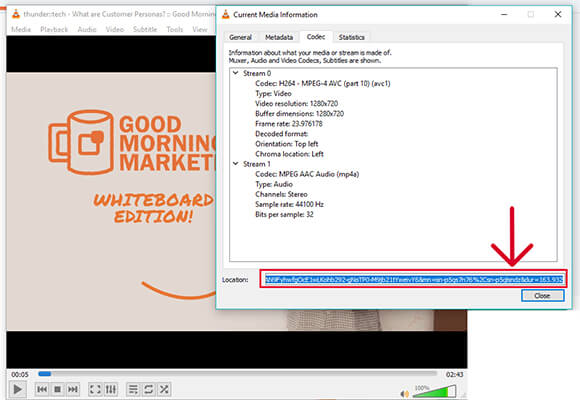Minimize the Current Media Information window
580x400 pixels.
pos(504,14)
